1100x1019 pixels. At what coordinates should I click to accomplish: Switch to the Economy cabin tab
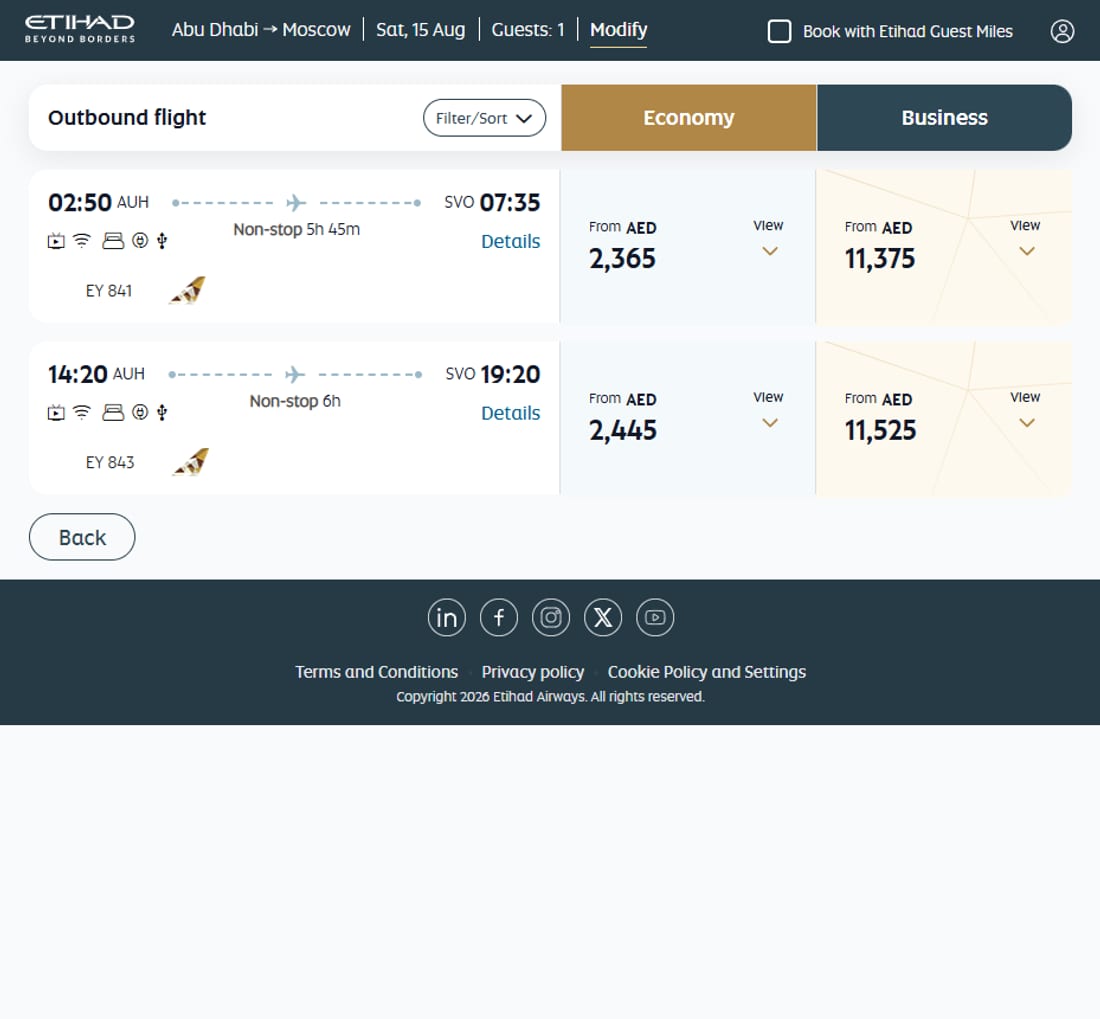click(x=689, y=118)
